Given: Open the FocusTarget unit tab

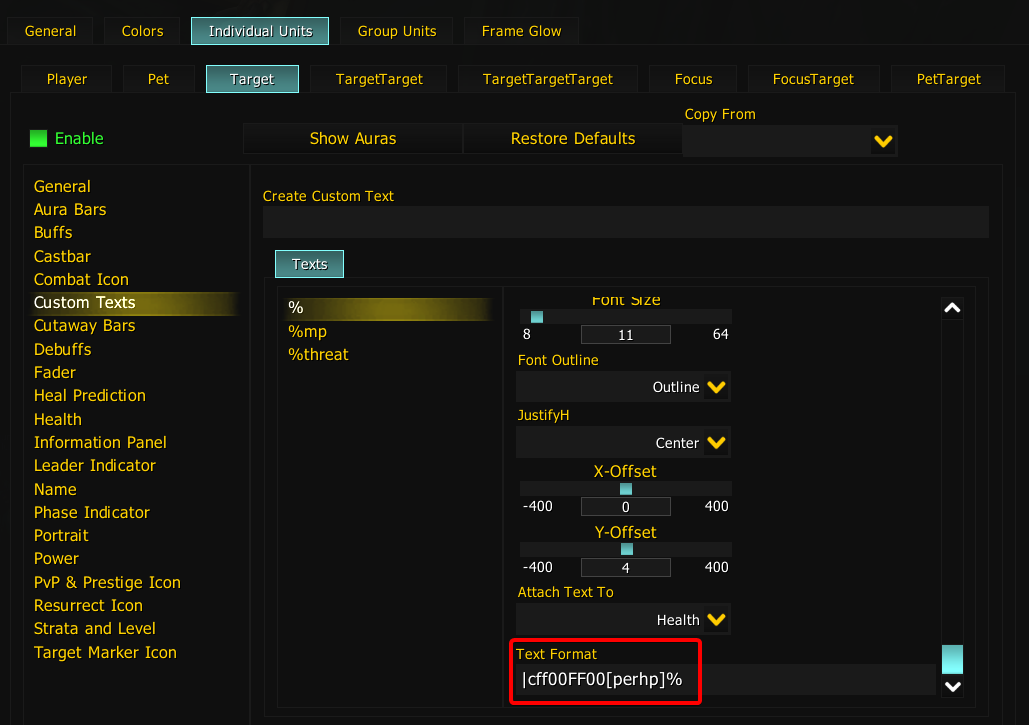Looking at the screenshot, I should tap(813, 78).
